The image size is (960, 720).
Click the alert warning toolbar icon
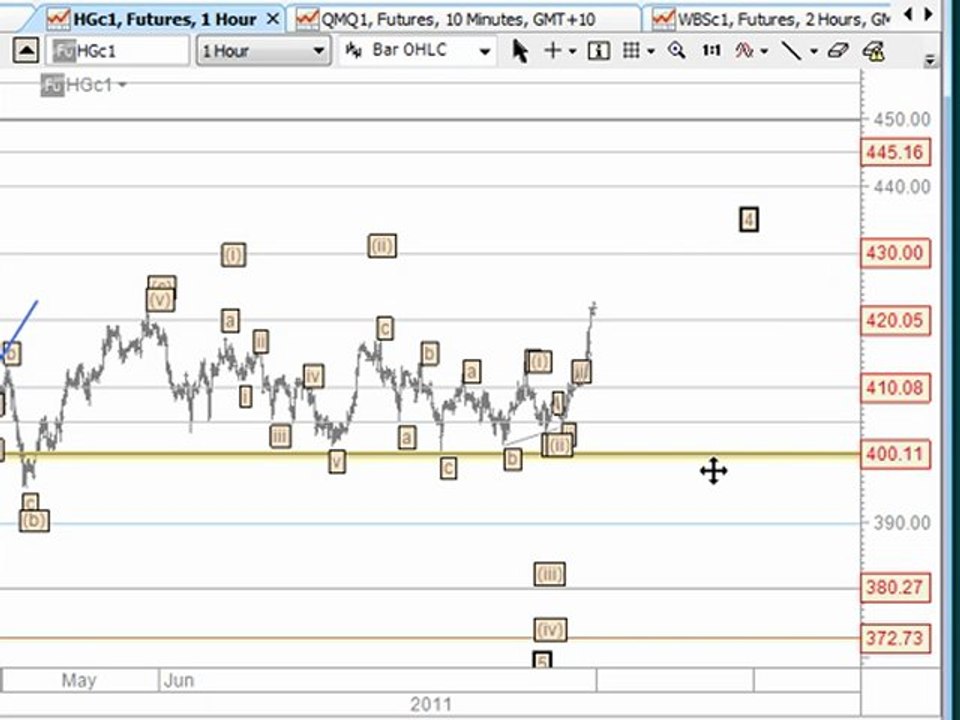[x=874, y=51]
